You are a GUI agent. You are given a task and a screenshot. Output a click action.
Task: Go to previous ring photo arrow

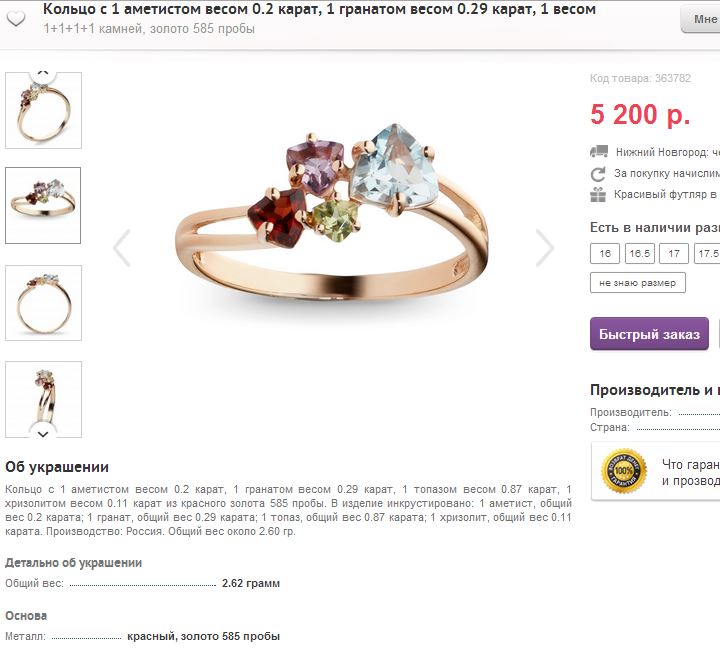point(122,248)
